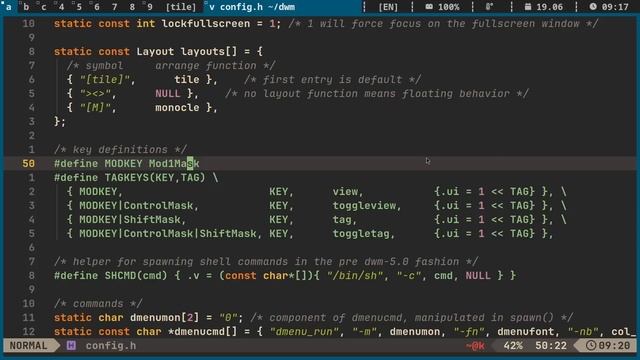The width and height of the screenshot is (640, 360).
Task: Switch to dwm tag b
Action: [x=26, y=7]
